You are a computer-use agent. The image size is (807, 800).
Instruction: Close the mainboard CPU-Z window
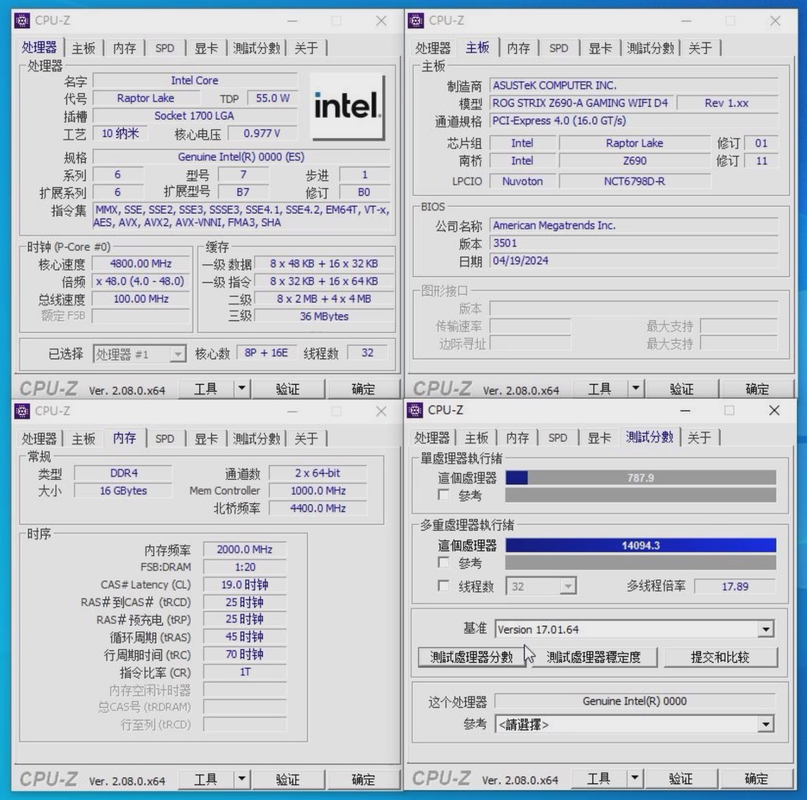pos(775,21)
